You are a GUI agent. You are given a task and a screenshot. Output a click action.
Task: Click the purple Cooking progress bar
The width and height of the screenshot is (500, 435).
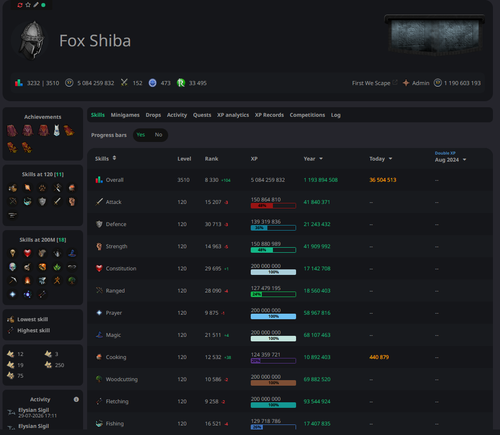click(273, 361)
